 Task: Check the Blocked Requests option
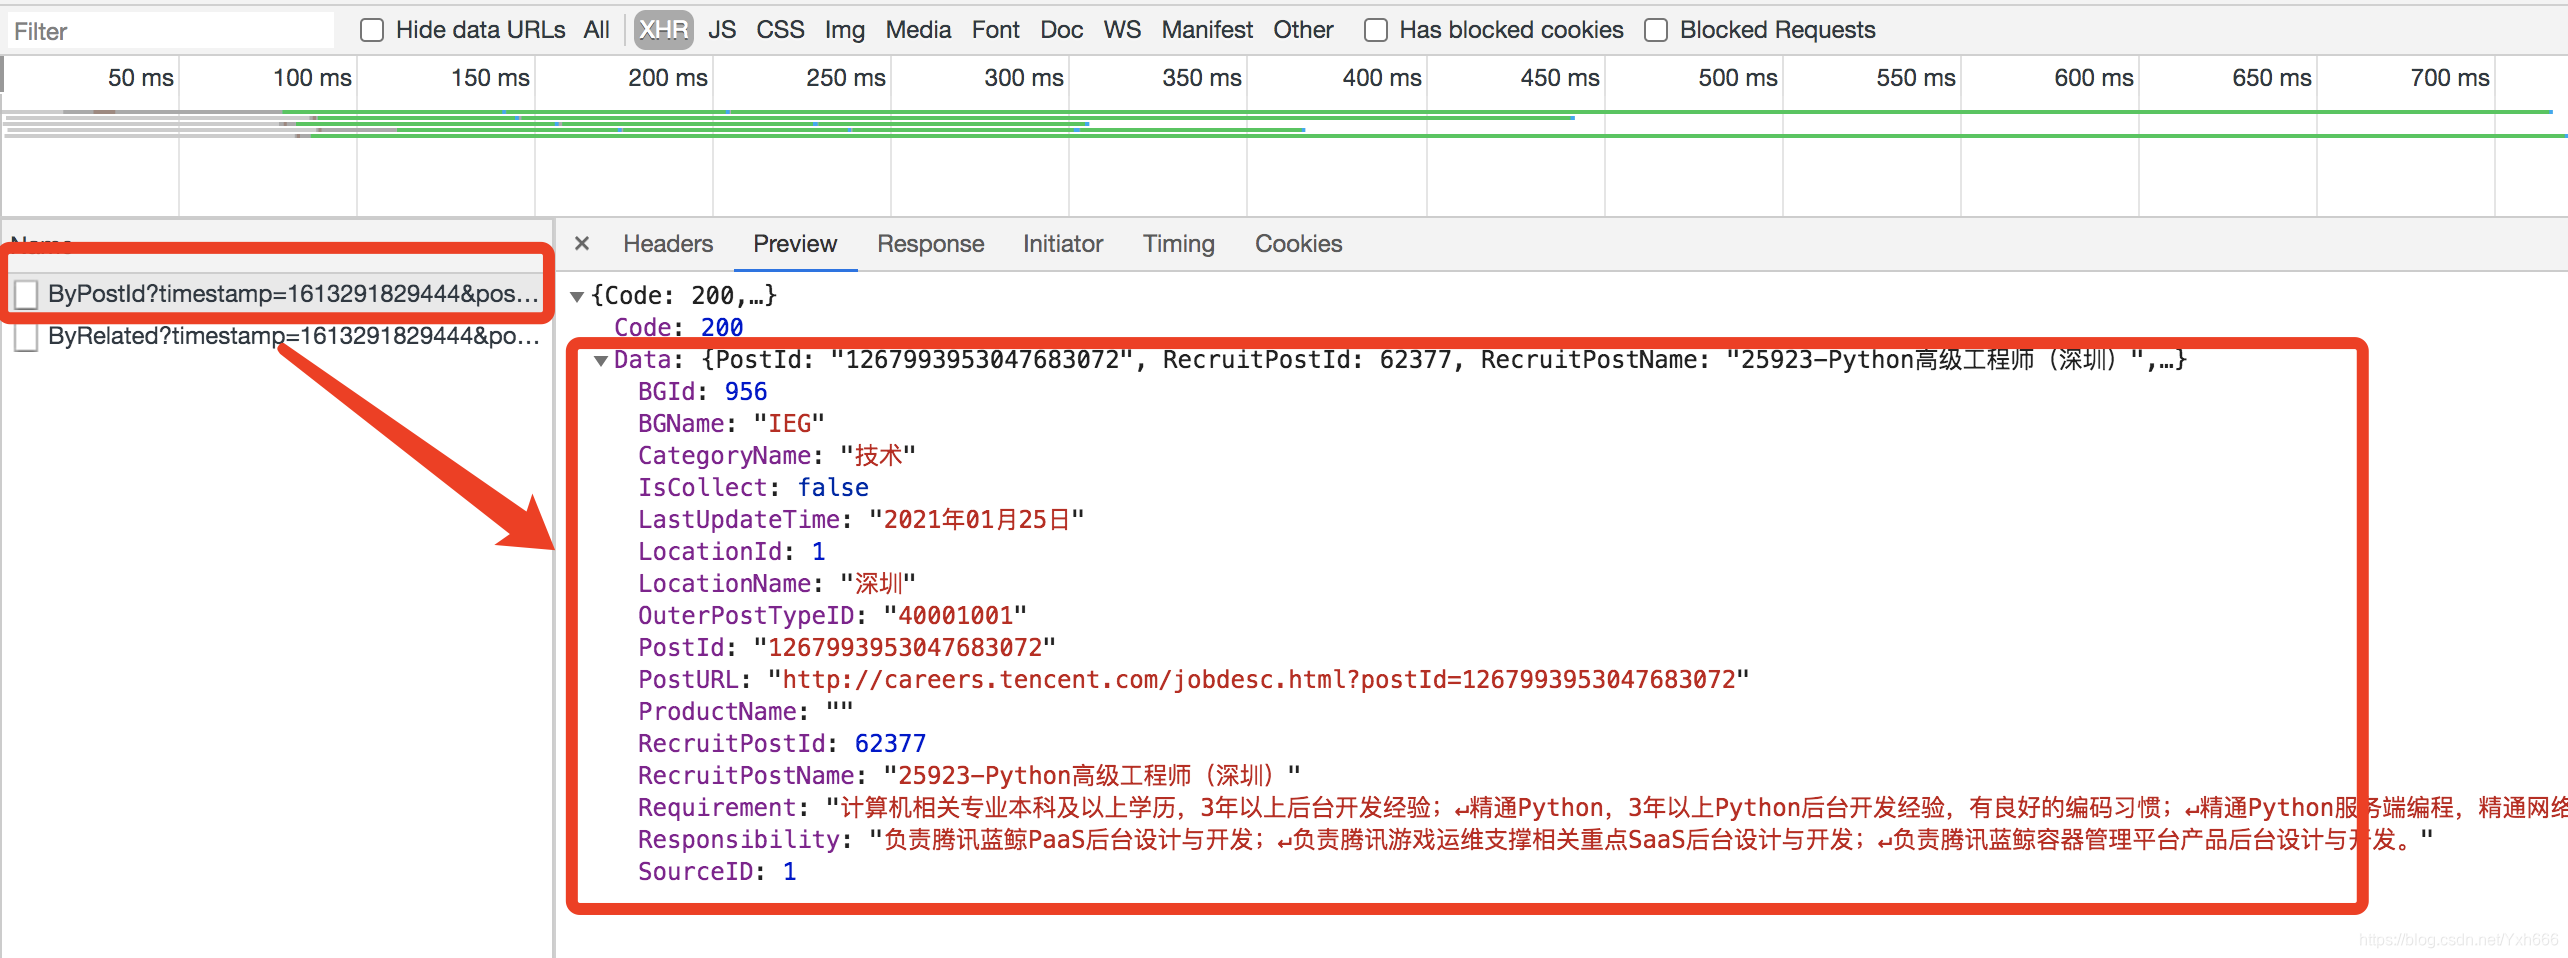point(1656,31)
